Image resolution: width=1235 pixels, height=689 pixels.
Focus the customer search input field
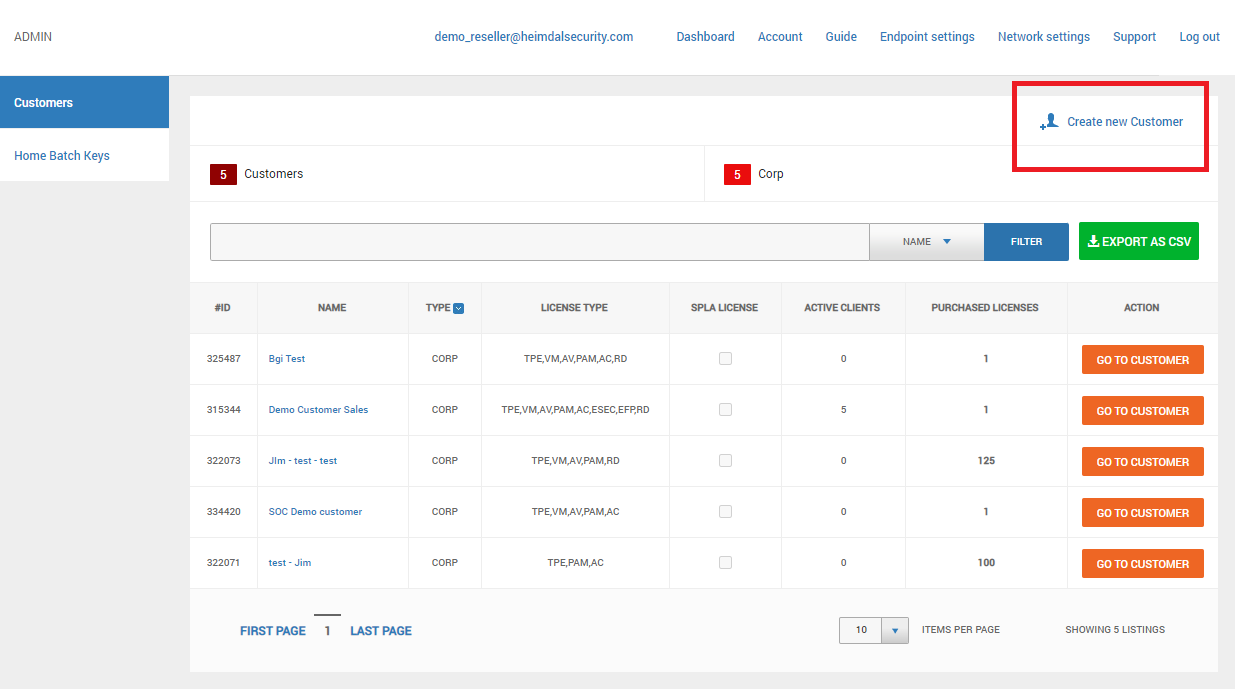(x=540, y=241)
